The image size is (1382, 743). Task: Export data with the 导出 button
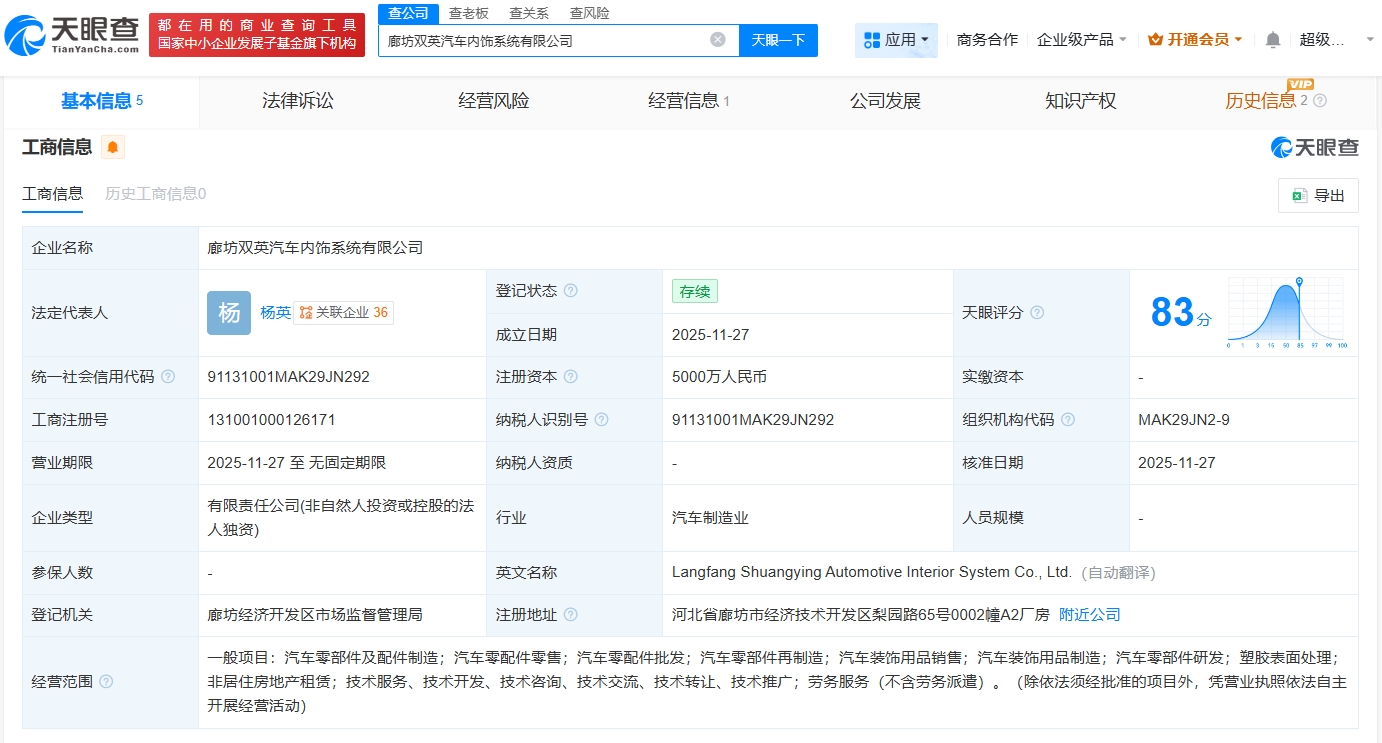tap(1318, 195)
